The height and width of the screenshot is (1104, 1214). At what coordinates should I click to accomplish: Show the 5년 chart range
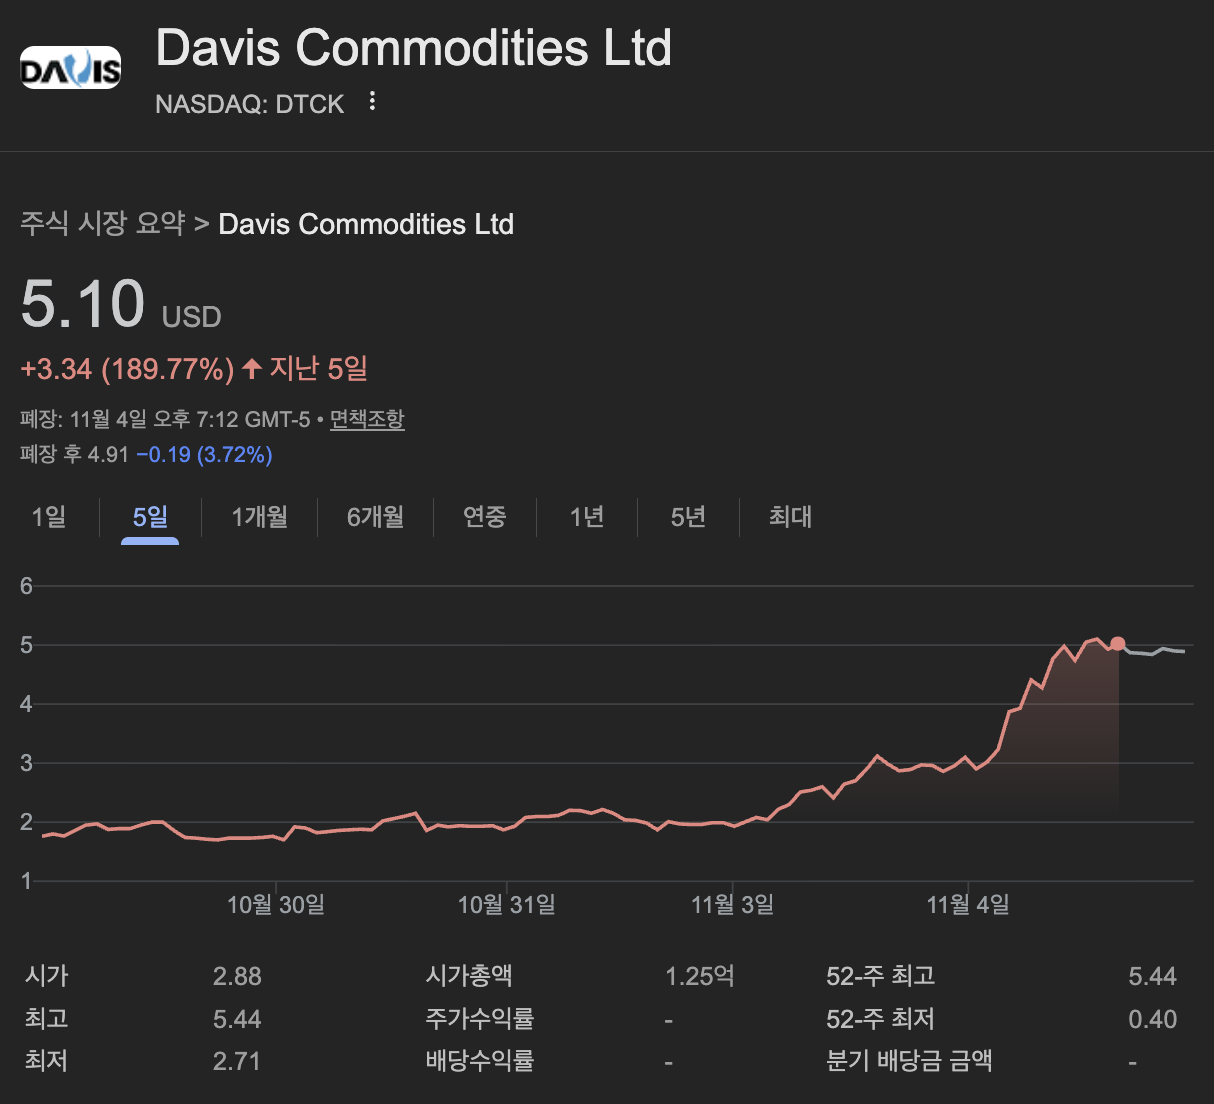click(x=688, y=517)
